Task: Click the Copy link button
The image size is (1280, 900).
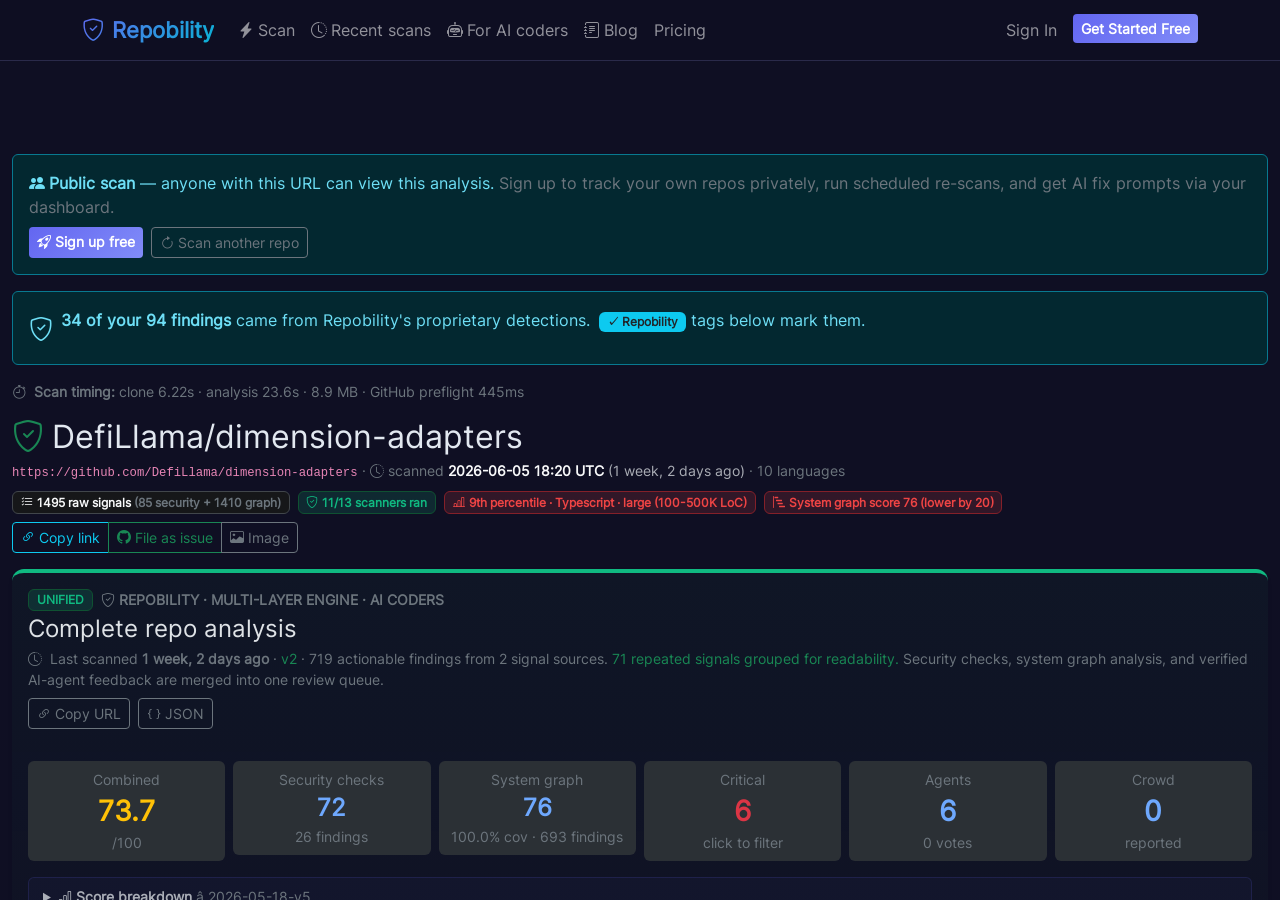Action: tap(60, 538)
